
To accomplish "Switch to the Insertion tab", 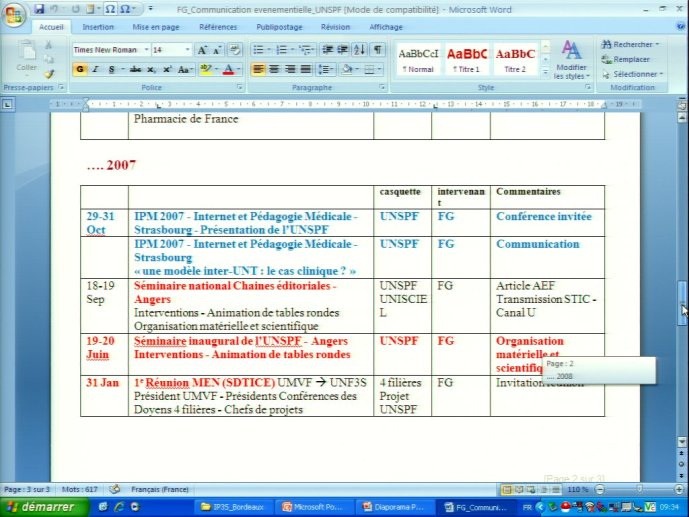I will point(98,27).
